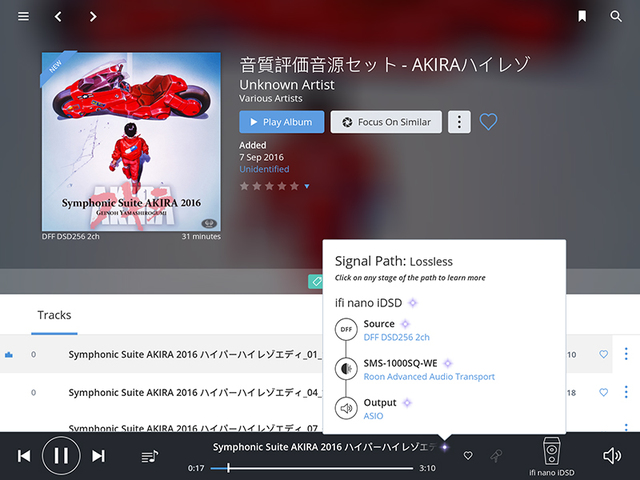Favorite the currently playing track

tap(468, 455)
